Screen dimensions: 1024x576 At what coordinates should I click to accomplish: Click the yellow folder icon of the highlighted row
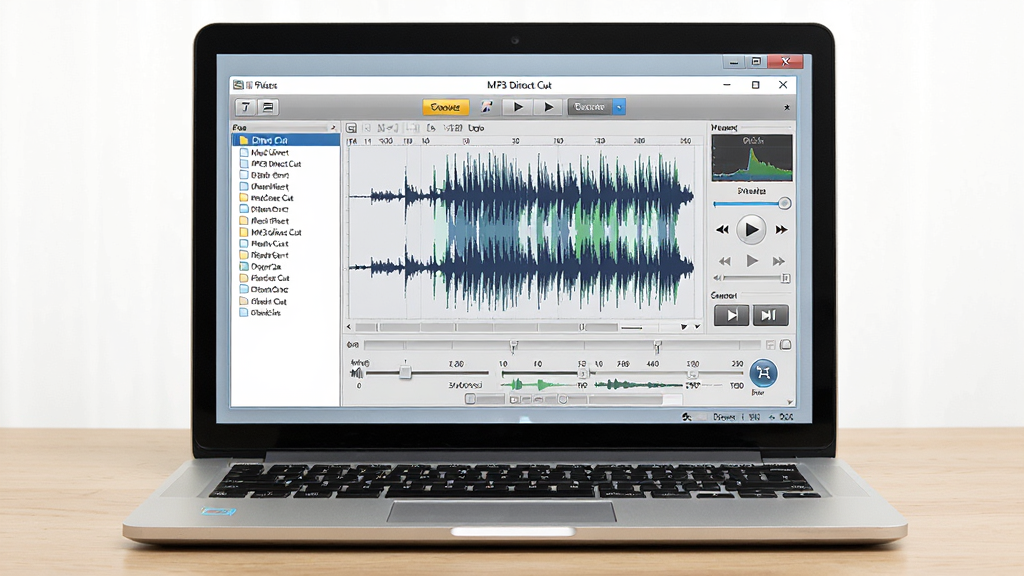pos(244,140)
